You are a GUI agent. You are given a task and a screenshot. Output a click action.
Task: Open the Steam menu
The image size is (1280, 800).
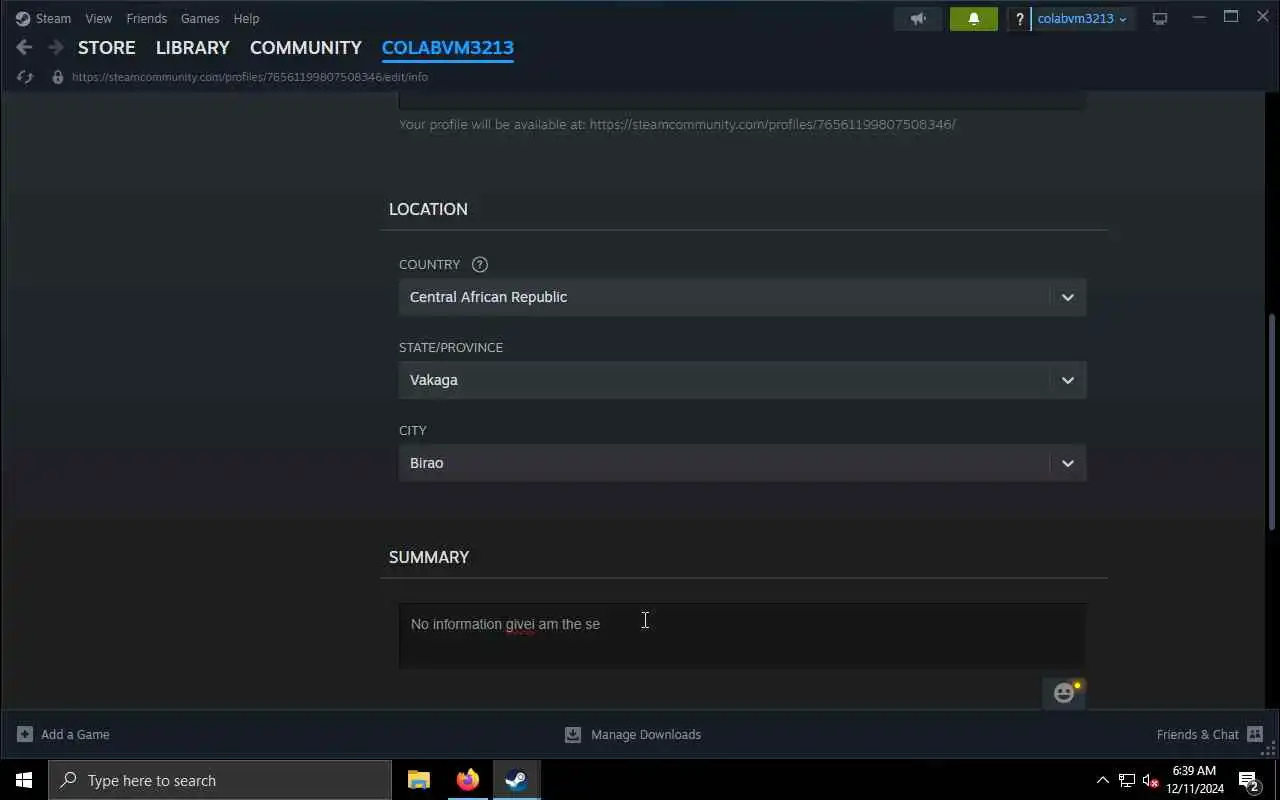(53, 18)
